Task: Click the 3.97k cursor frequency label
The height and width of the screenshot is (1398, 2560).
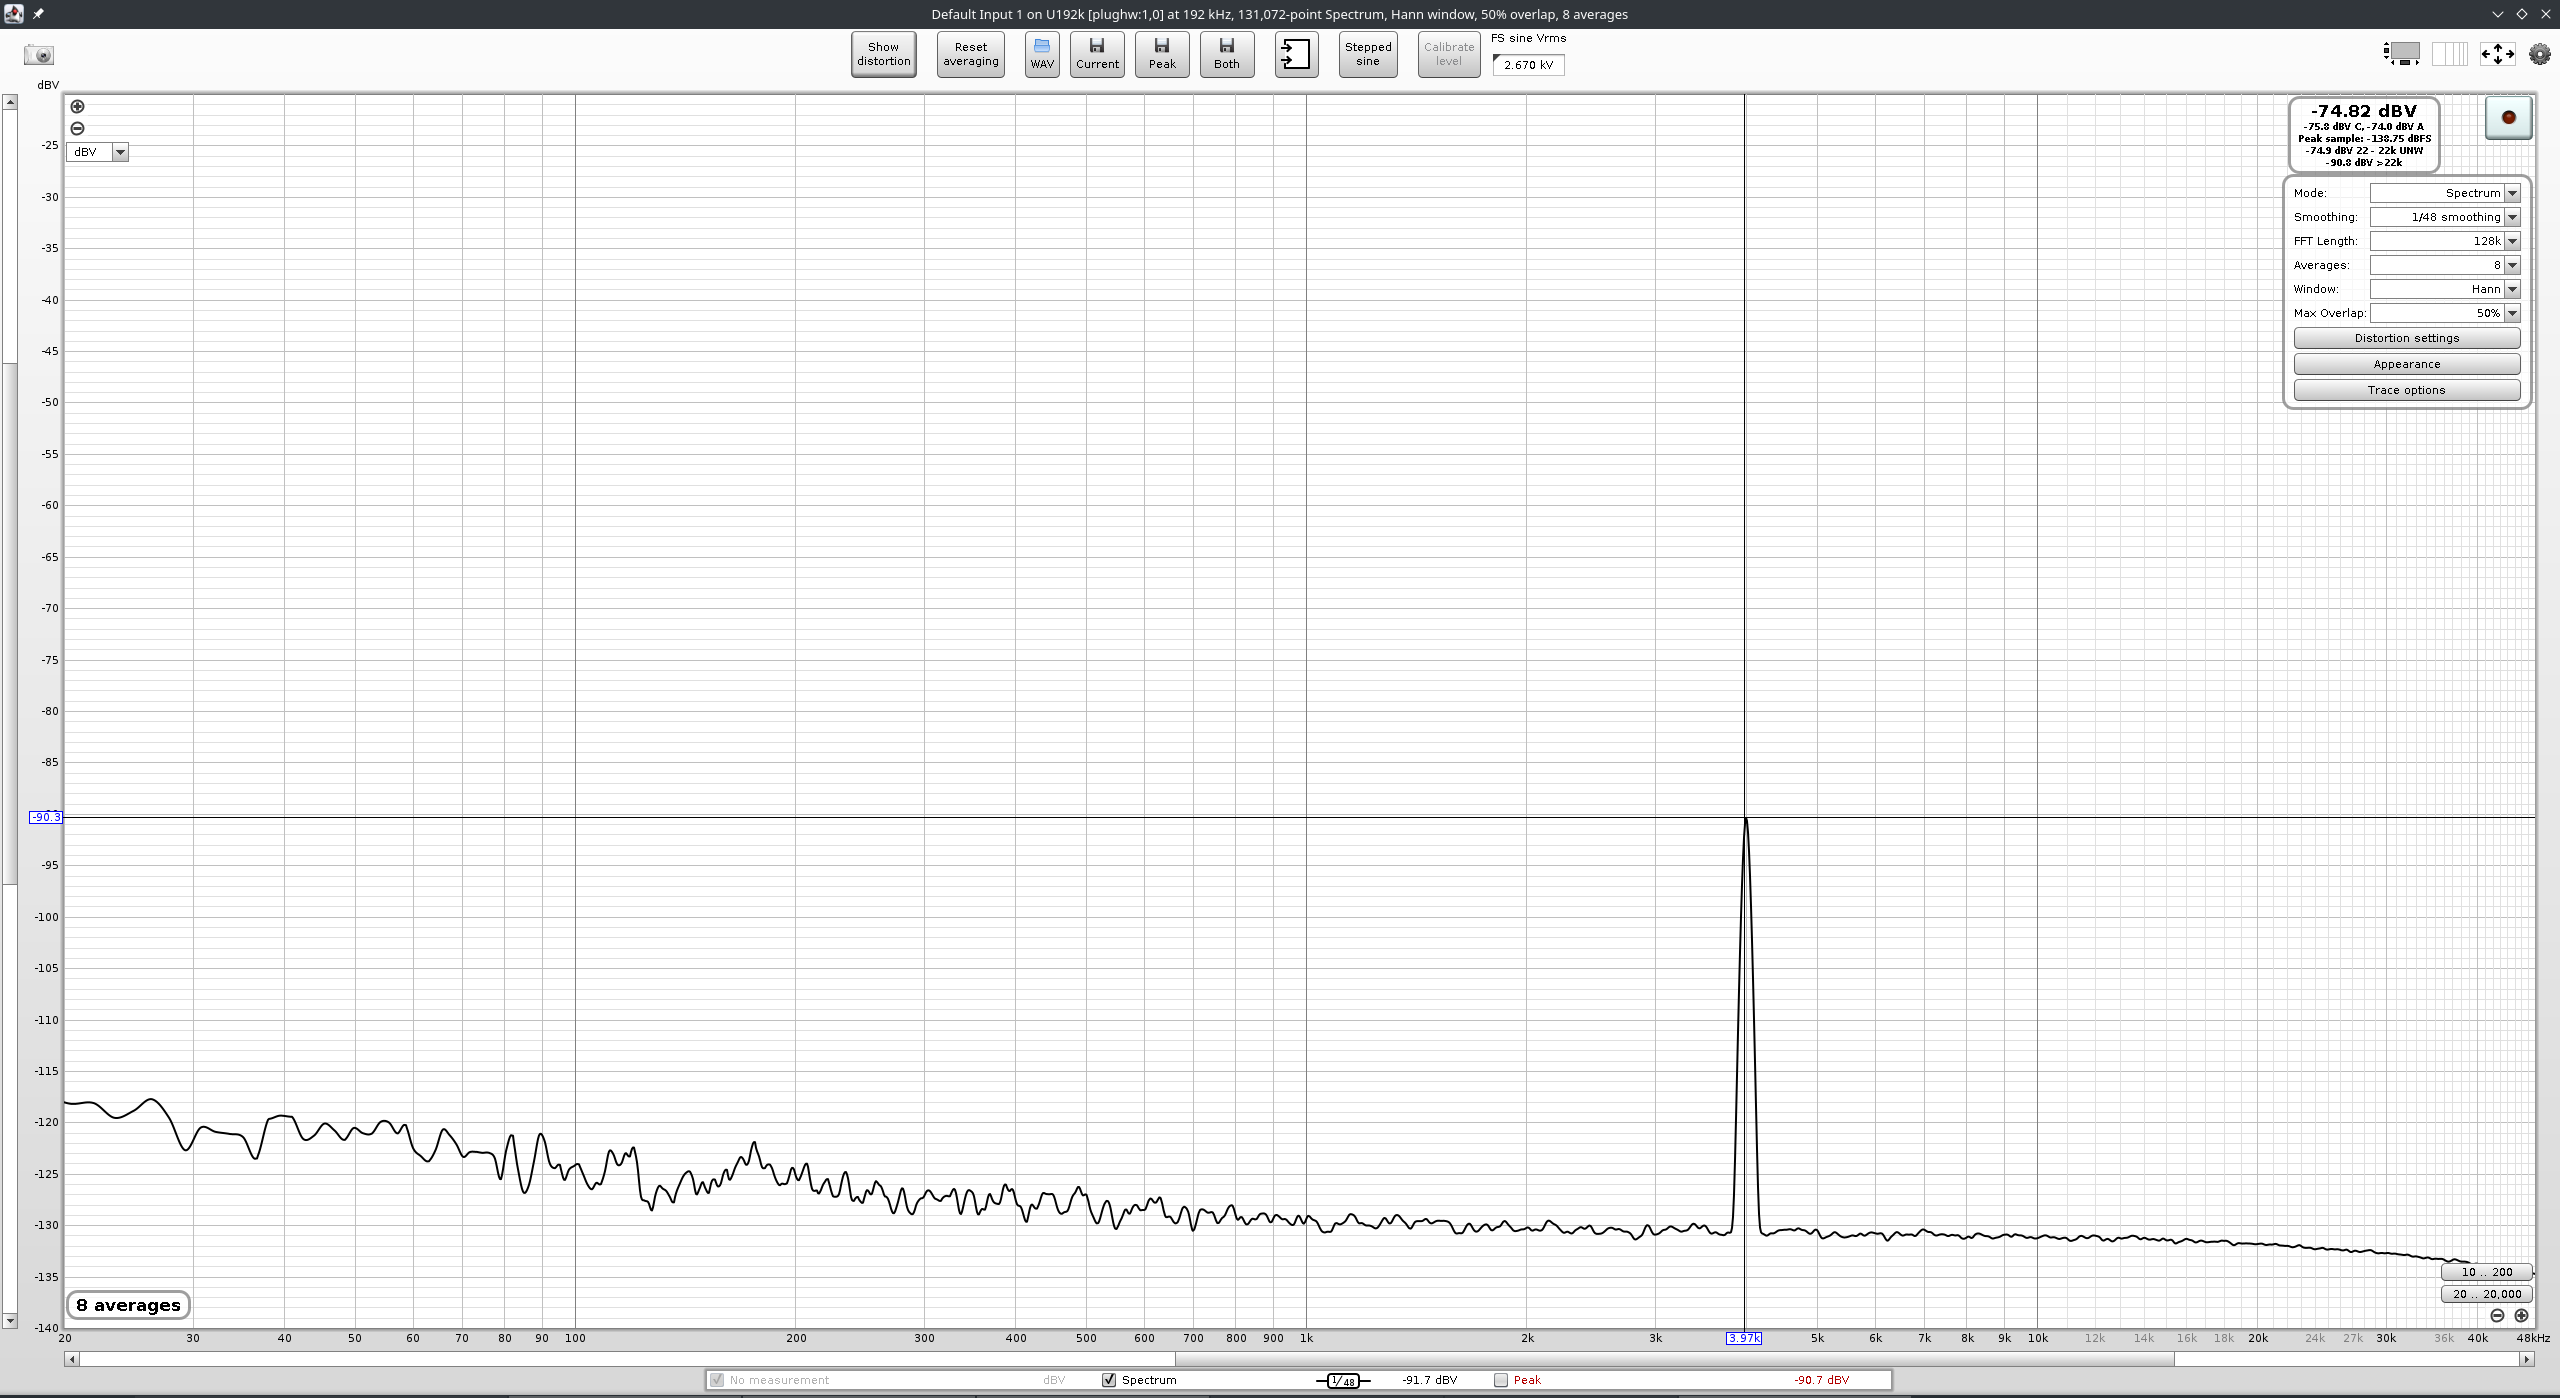Action: pos(1744,1338)
